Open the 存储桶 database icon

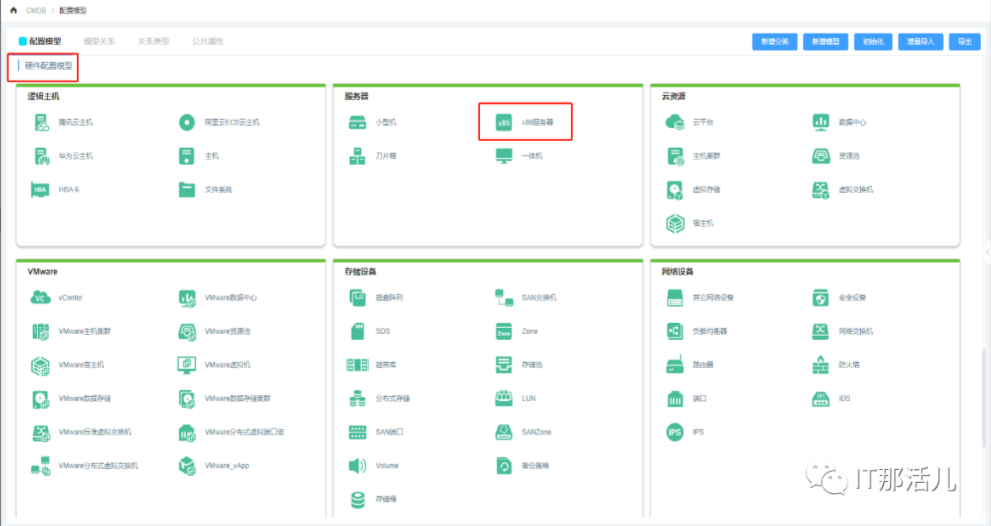(358, 499)
